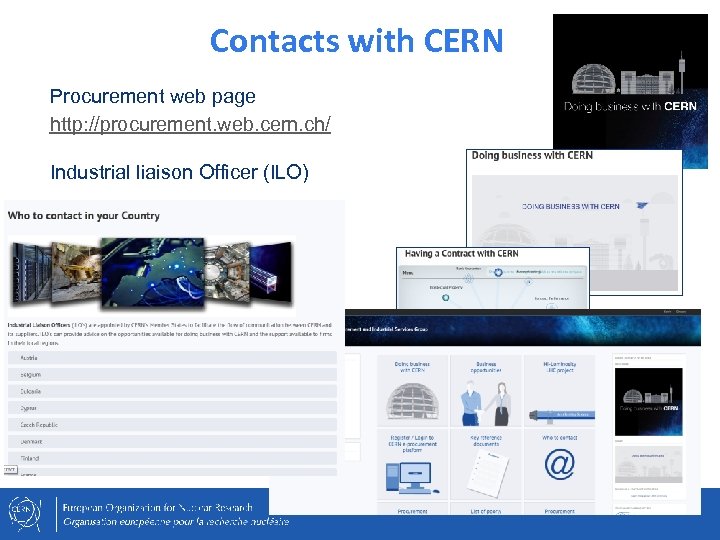Image resolution: width=720 pixels, height=540 pixels.
Task: Open the http://procurement.web.cern.ch/ link
Action: 190,124
